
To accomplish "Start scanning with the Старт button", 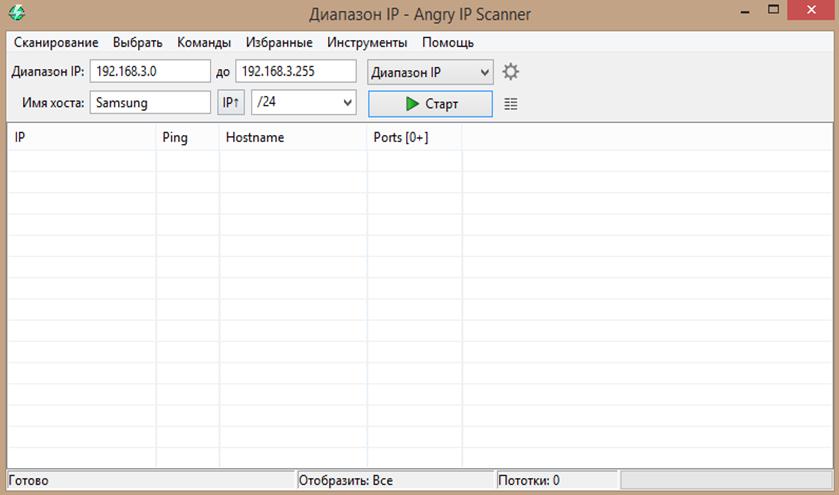I will tap(430, 104).
